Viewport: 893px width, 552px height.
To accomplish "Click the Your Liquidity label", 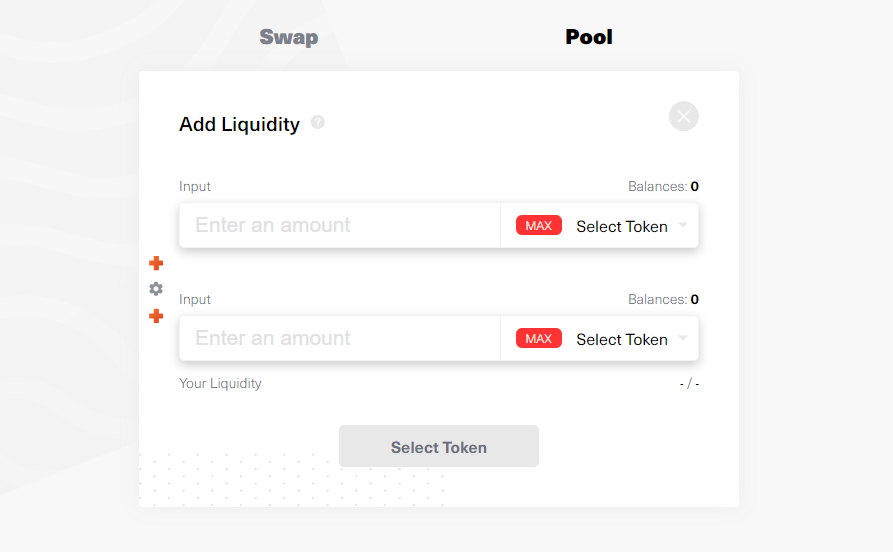I will (220, 383).
